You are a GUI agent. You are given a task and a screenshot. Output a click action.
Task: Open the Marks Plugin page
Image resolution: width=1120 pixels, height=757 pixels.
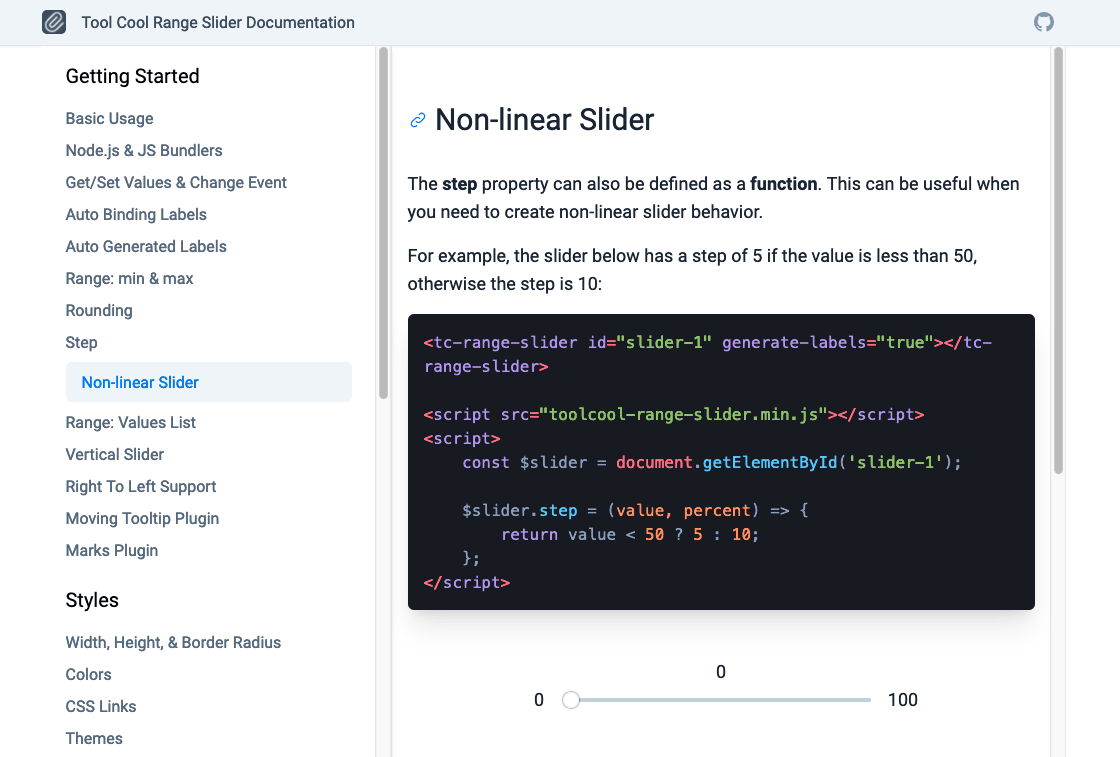111,550
